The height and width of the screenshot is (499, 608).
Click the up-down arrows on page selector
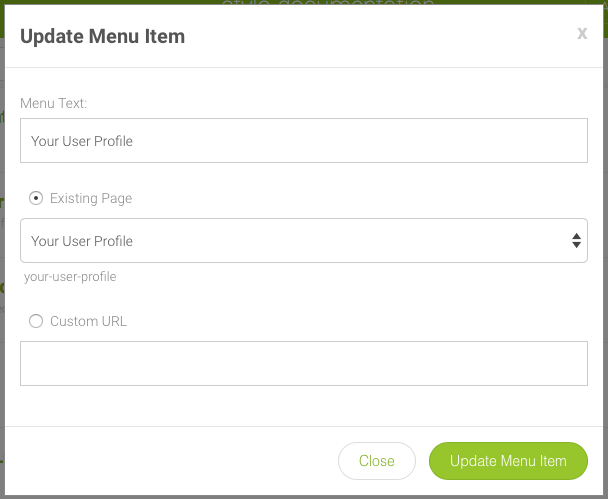click(576, 241)
